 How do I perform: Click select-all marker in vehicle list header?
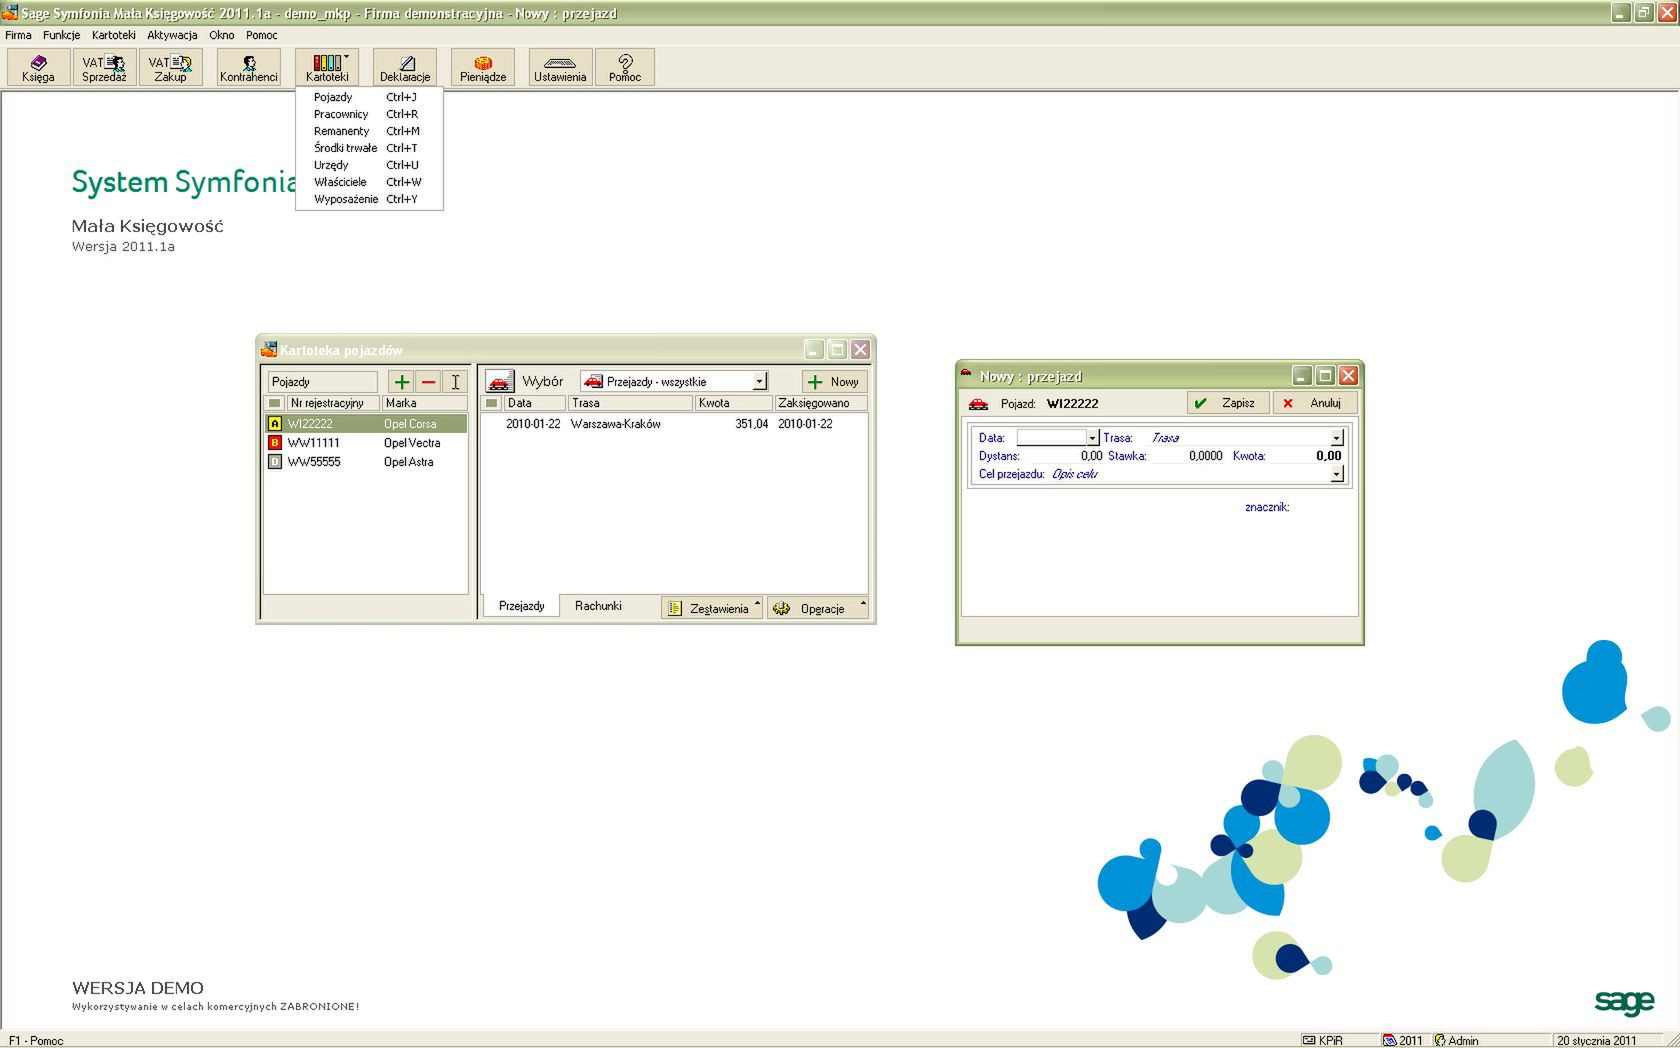[x=275, y=403]
